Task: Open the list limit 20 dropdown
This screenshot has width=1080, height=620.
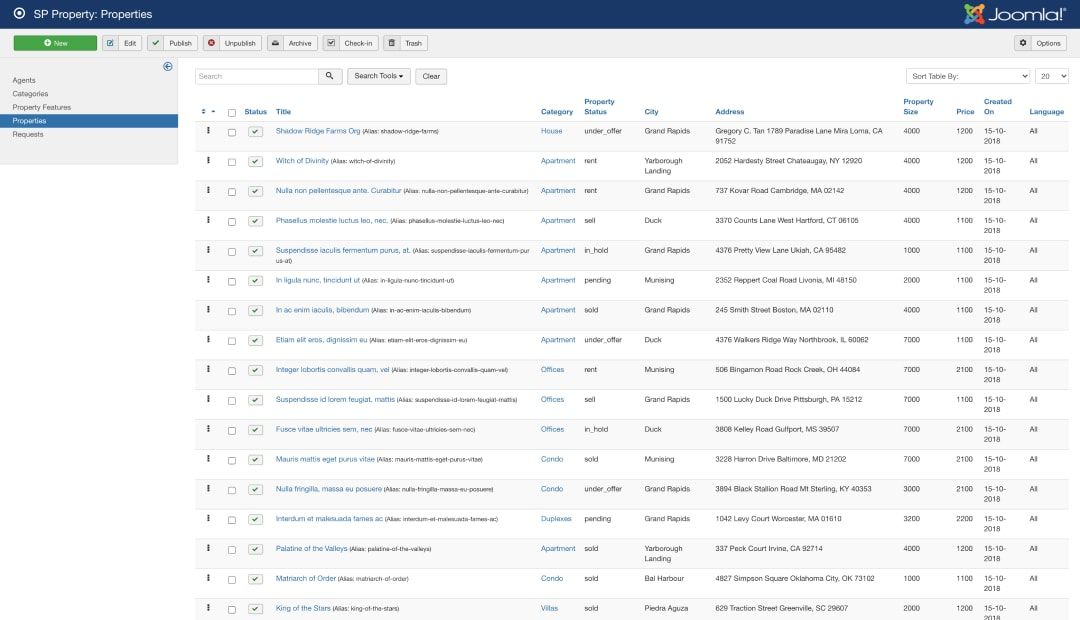Action: [x=1052, y=76]
